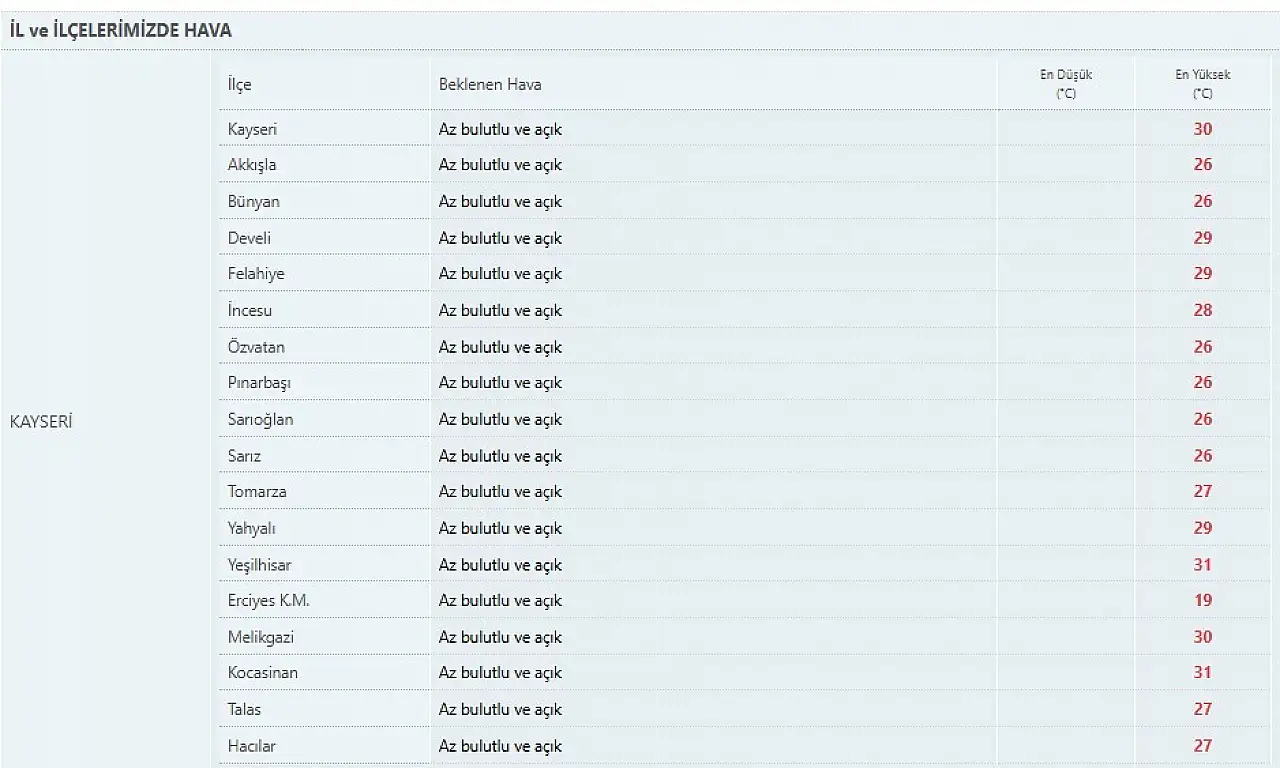This screenshot has height=768, width=1280.
Task: Click 'Az bulutlu ve açık' in Erciyes K.M. row
Action: (x=500, y=601)
